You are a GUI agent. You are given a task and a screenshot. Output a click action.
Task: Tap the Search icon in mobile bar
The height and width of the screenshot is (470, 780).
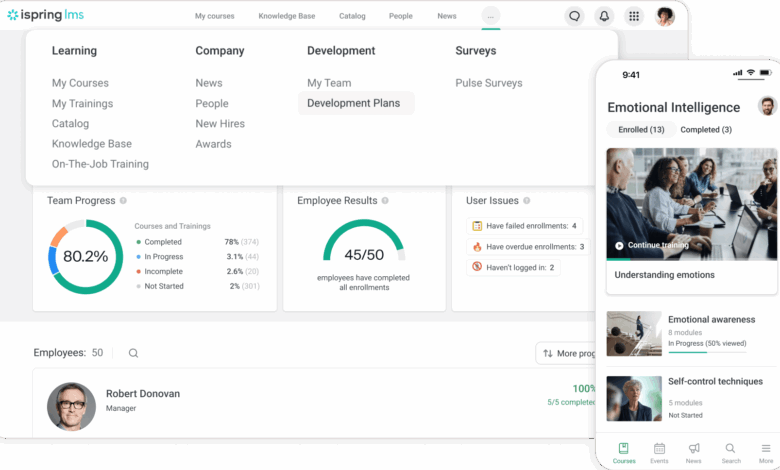pos(730,448)
